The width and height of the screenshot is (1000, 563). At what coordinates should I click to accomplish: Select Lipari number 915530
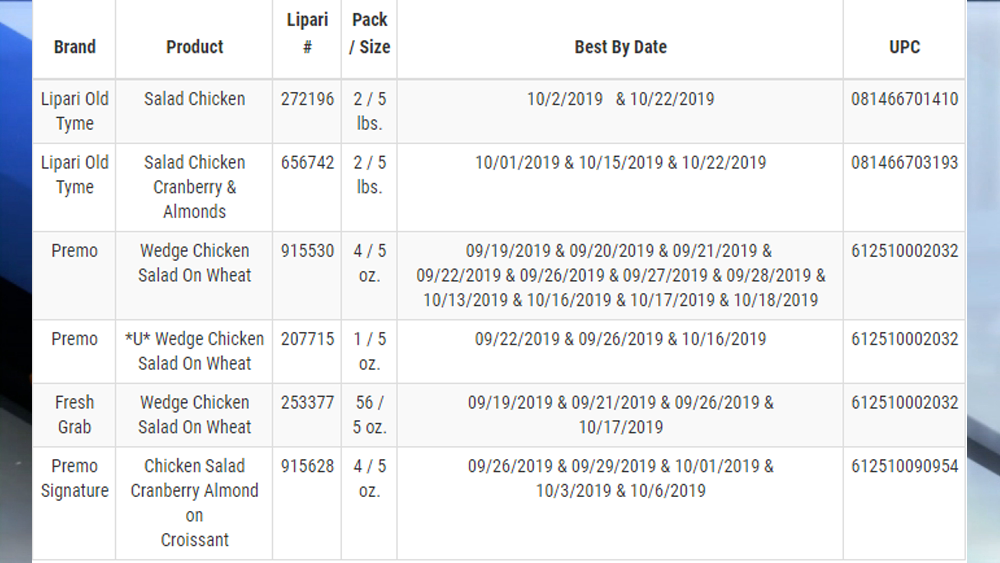(307, 251)
